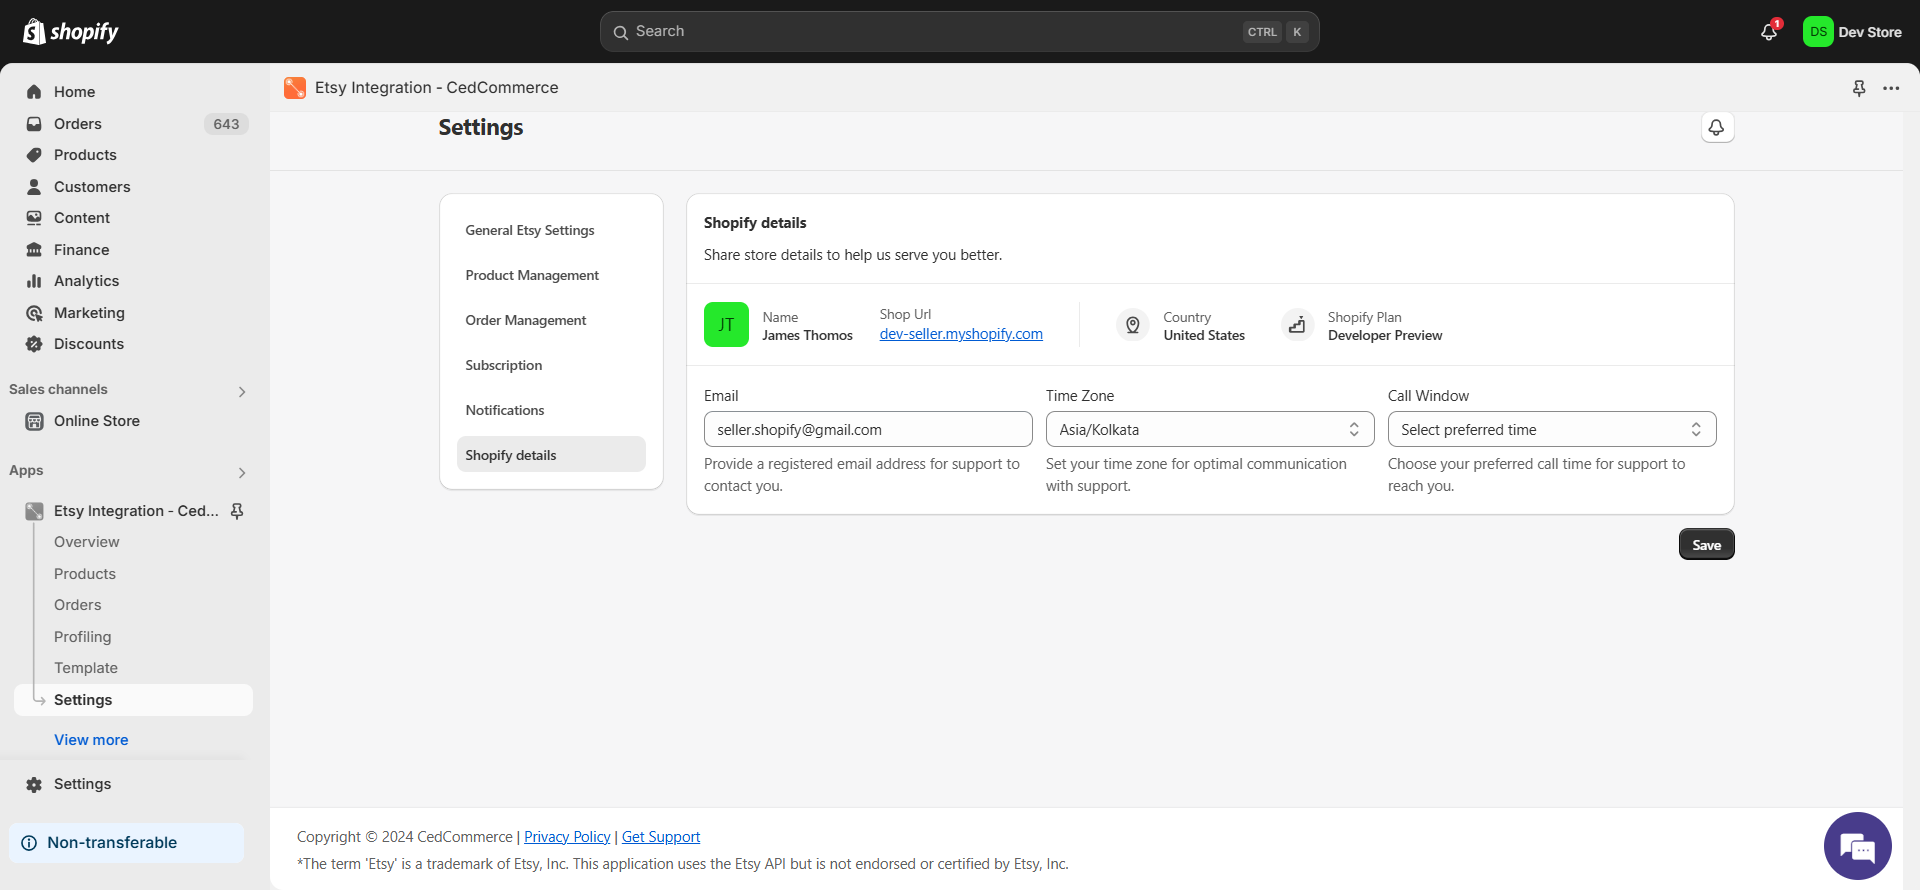Screen dimensions: 1920x890
Task: Click the Discounts badge icon
Action: [34, 344]
